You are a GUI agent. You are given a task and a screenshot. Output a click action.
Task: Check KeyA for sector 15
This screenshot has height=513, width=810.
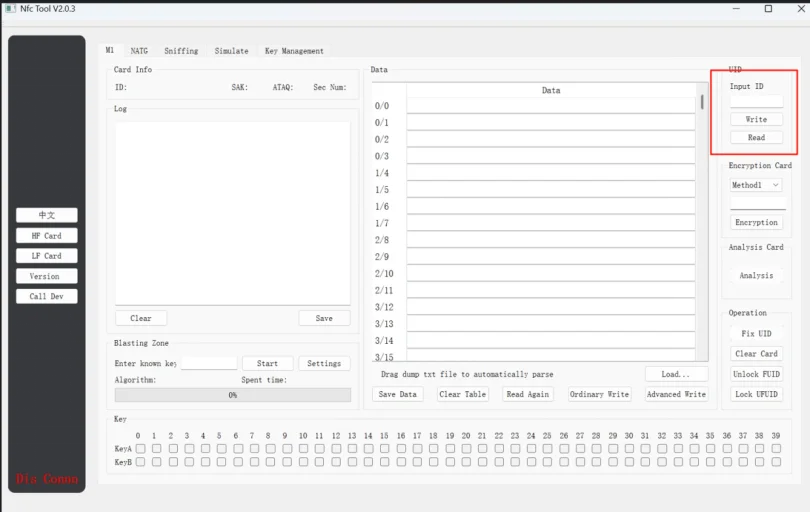point(384,448)
